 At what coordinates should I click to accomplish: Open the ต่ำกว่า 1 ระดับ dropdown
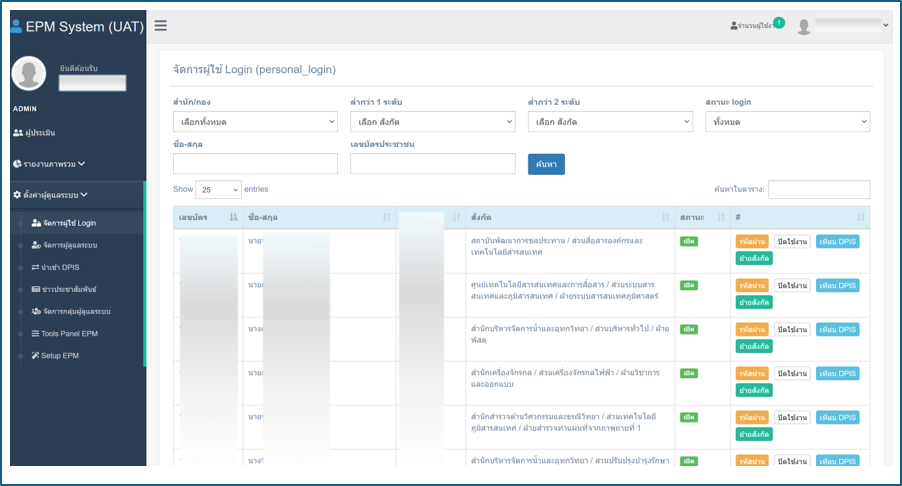pos(433,122)
